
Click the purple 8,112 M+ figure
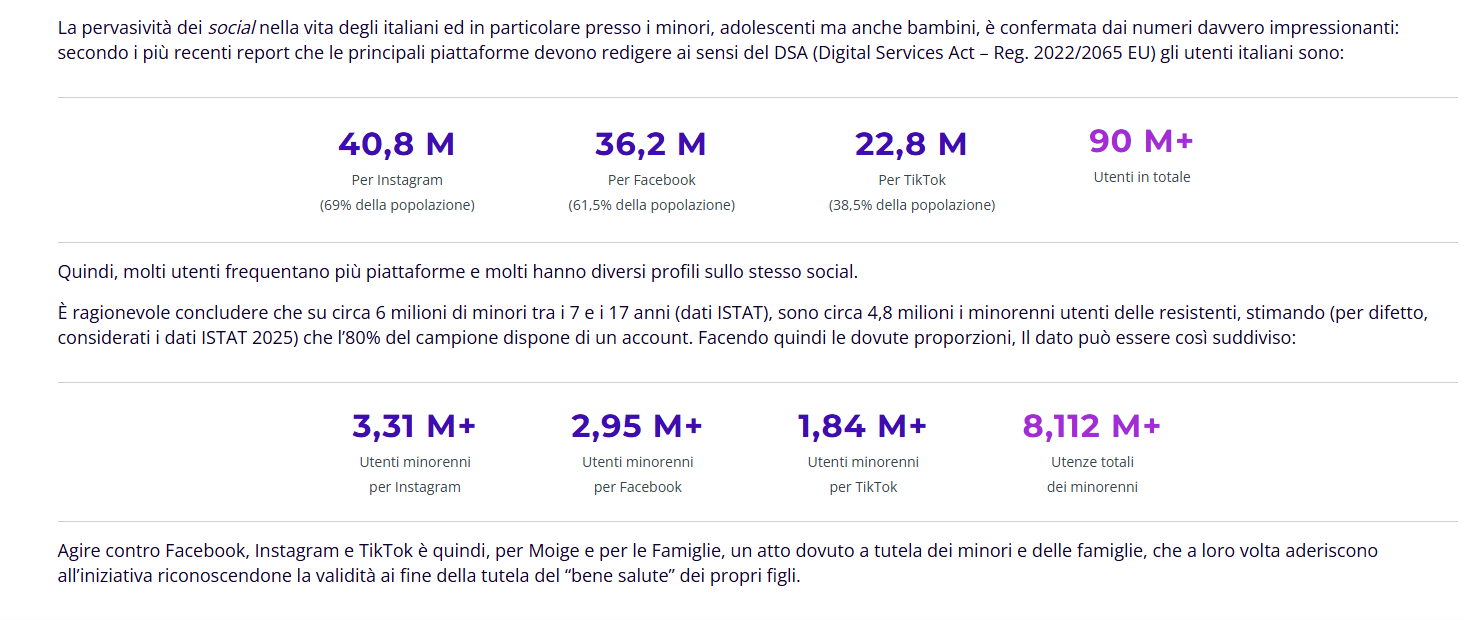click(1091, 427)
